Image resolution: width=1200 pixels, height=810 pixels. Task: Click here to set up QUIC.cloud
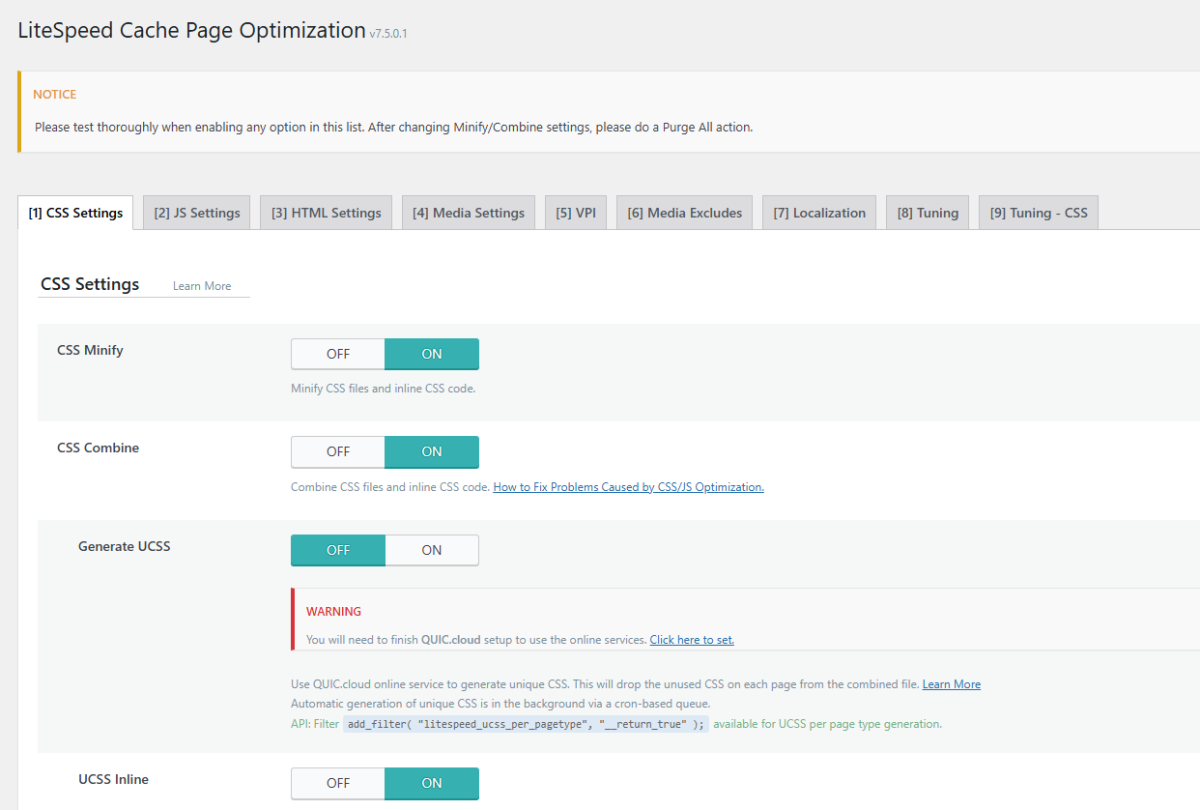(x=691, y=639)
